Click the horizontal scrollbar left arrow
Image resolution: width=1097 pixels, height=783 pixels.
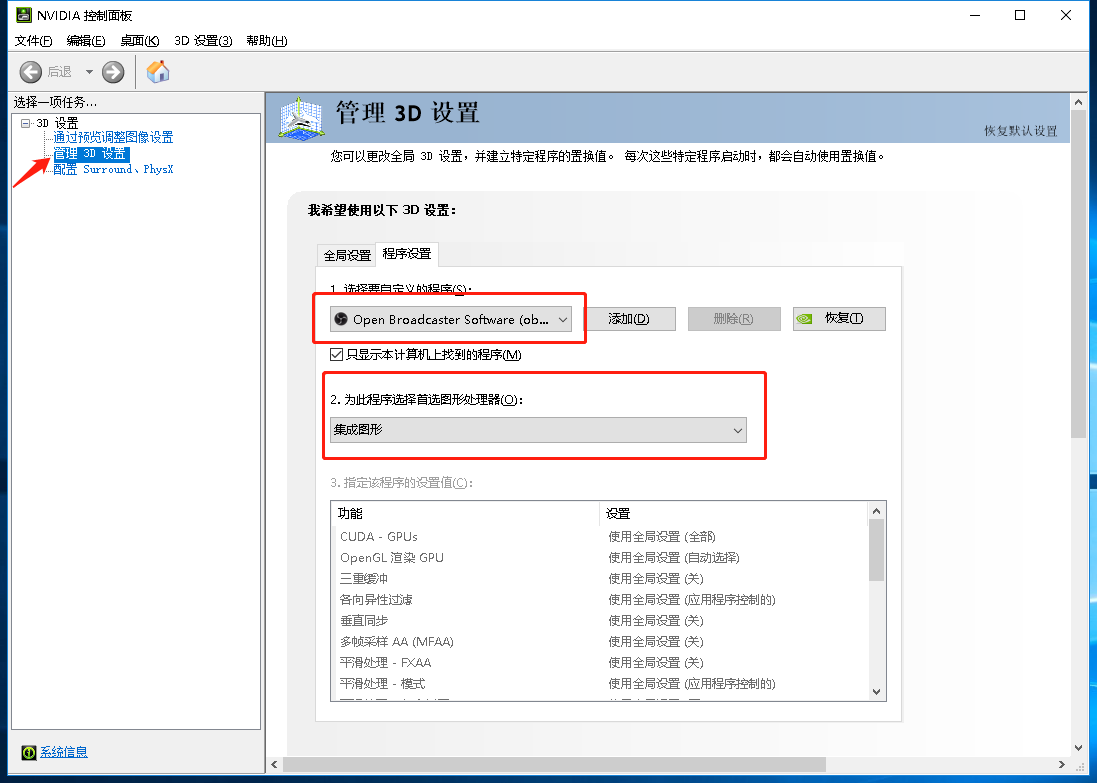coord(274,764)
